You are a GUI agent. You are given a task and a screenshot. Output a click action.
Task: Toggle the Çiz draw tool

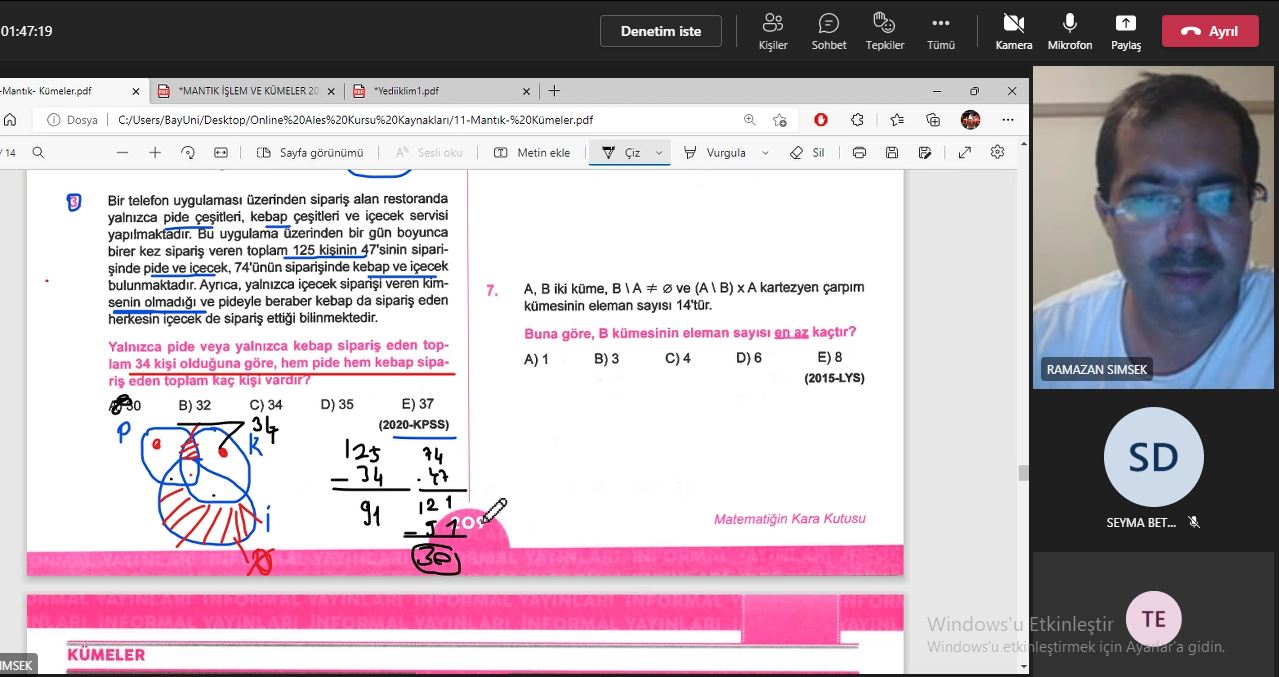[620, 153]
